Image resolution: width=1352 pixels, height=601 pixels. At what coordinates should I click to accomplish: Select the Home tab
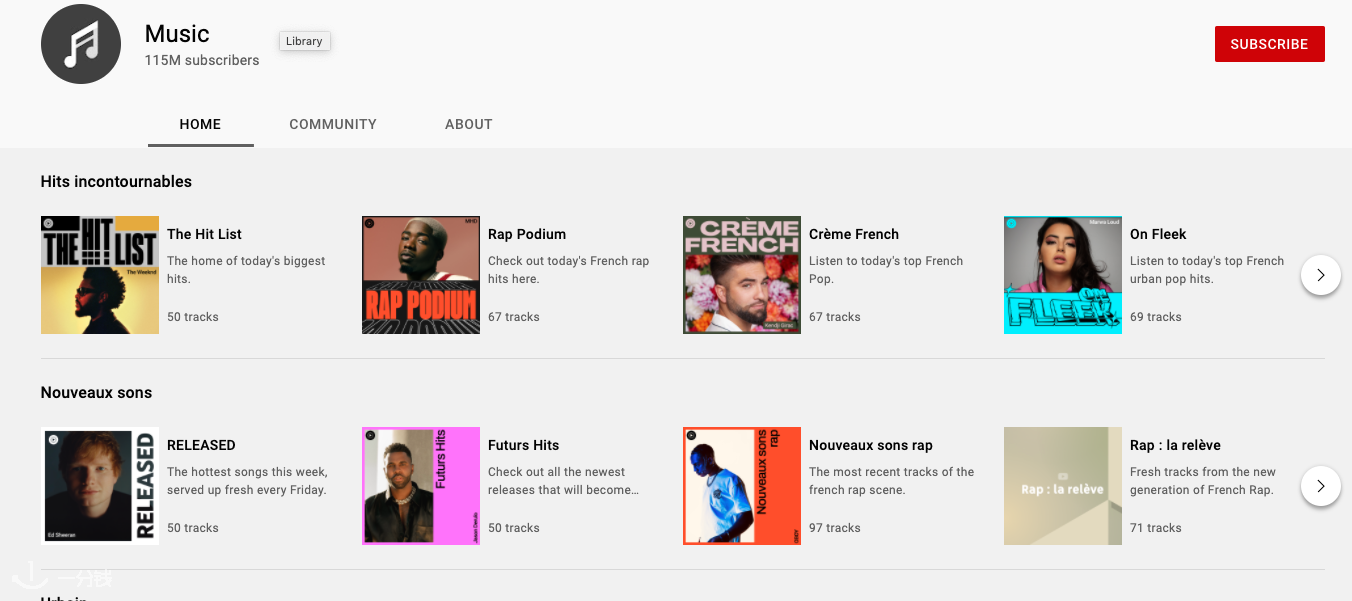point(200,124)
